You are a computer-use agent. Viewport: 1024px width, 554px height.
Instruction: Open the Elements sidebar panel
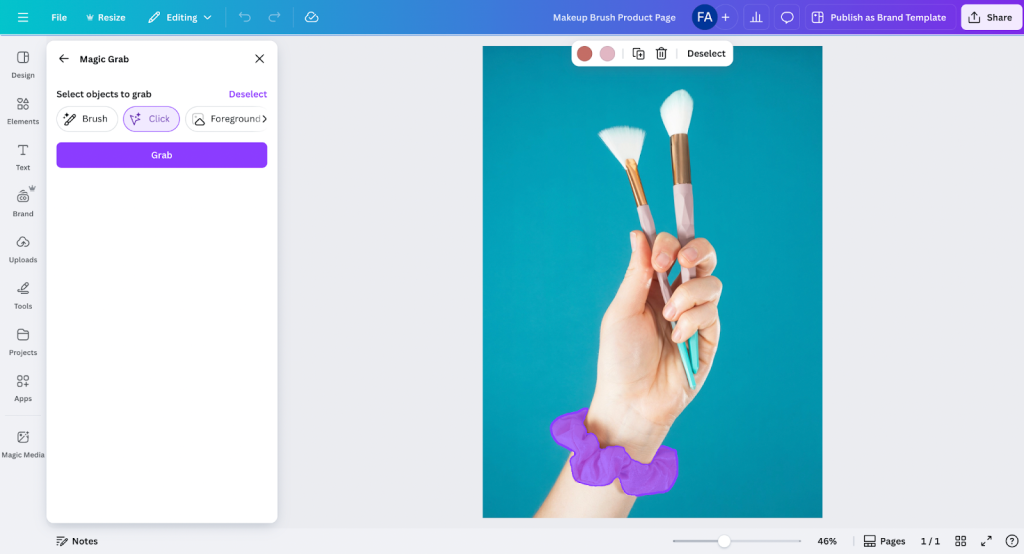(23, 110)
